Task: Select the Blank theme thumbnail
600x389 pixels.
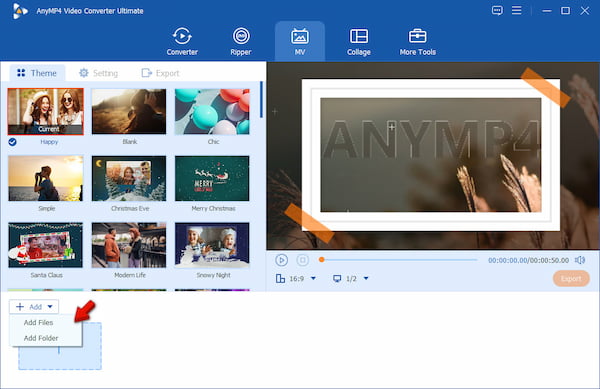Action: pos(129,111)
